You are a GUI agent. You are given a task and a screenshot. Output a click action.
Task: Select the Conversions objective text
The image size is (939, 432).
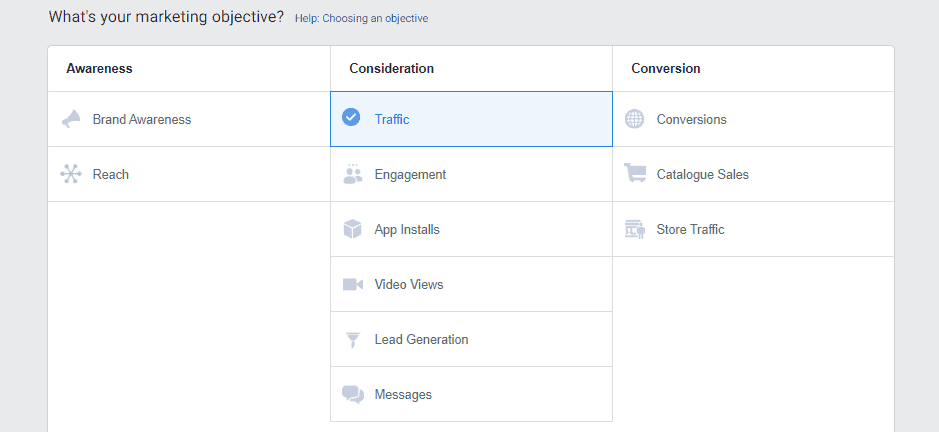[x=692, y=119]
